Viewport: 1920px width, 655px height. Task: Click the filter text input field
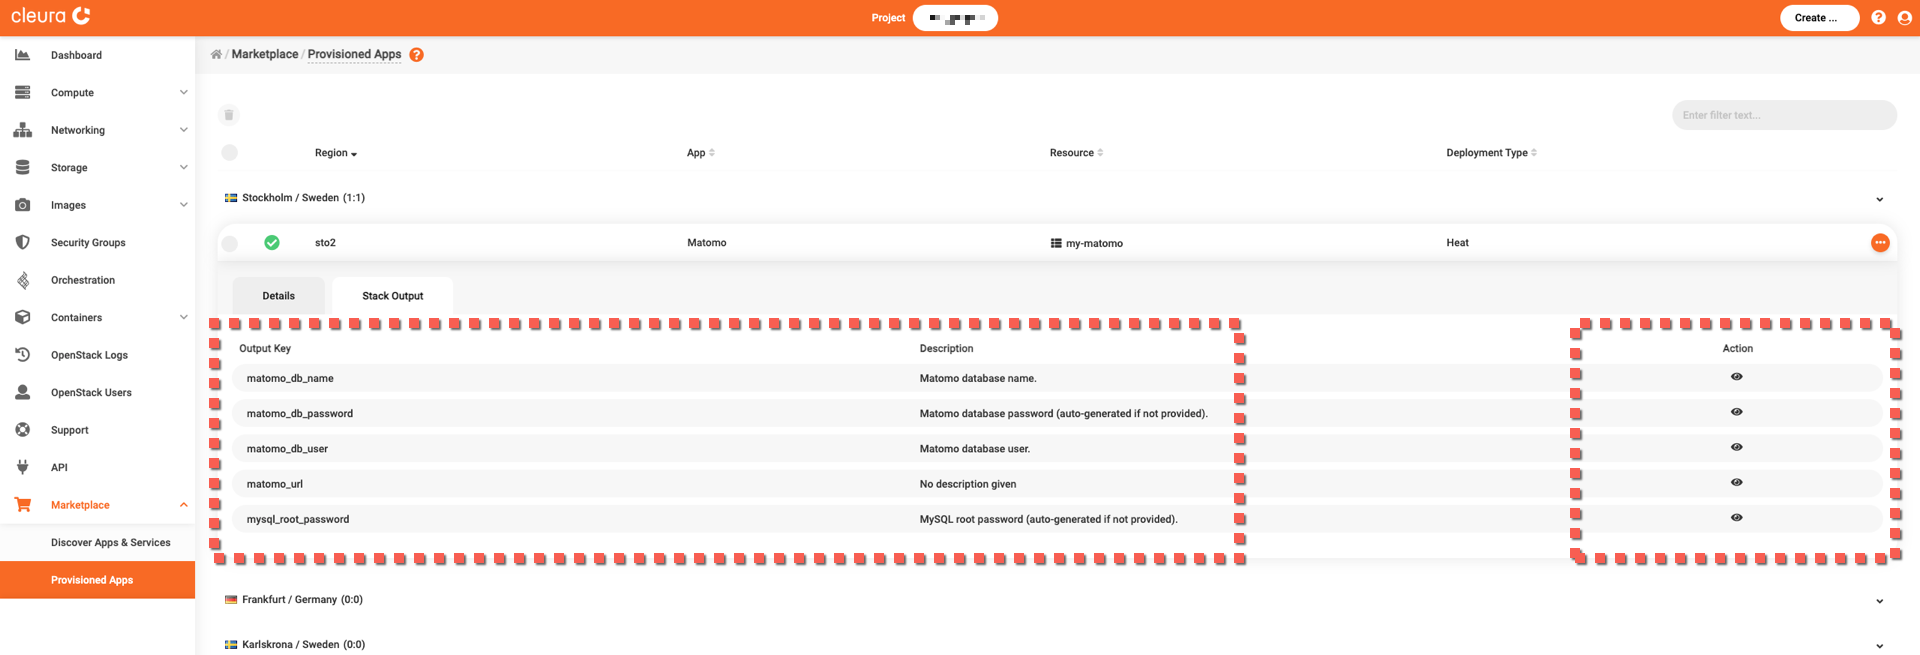coord(1783,115)
